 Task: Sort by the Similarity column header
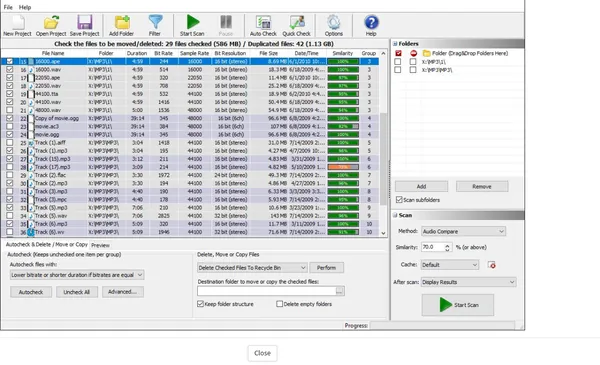click(x=342, y=53)
